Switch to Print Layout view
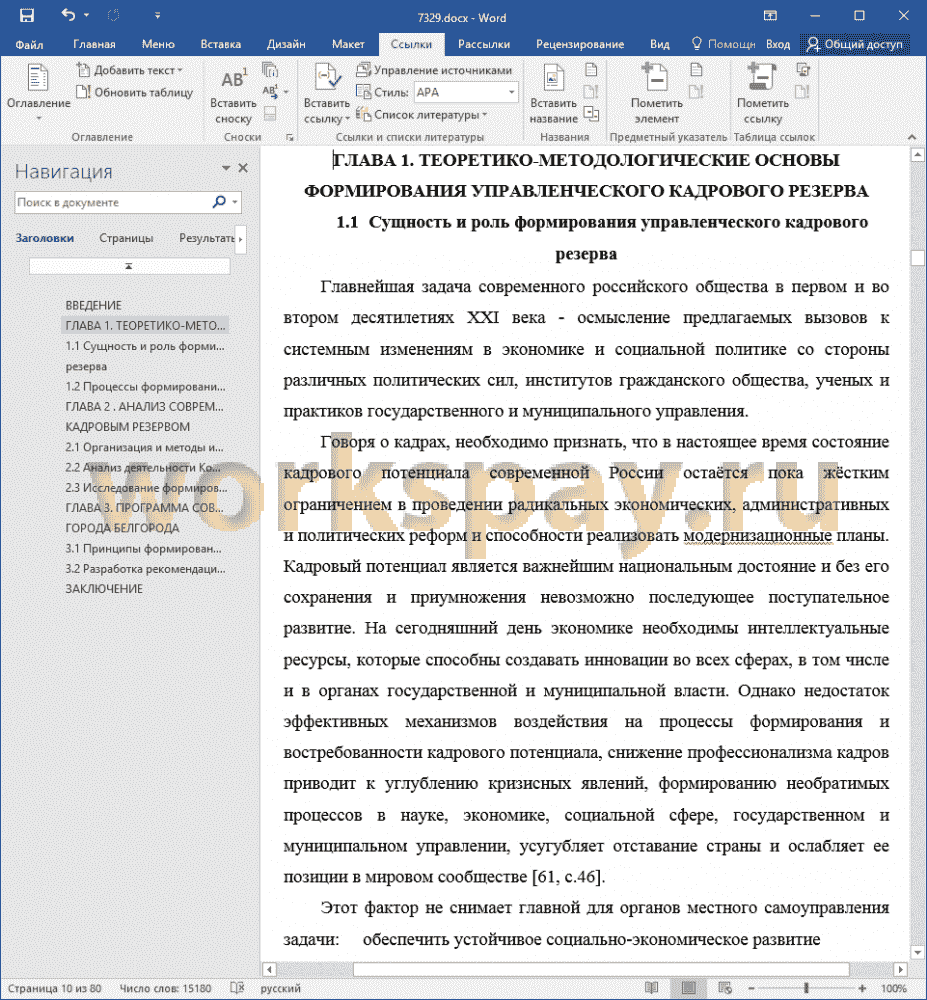The width and height of the screenshot is (927, 1000). (689, 988)
